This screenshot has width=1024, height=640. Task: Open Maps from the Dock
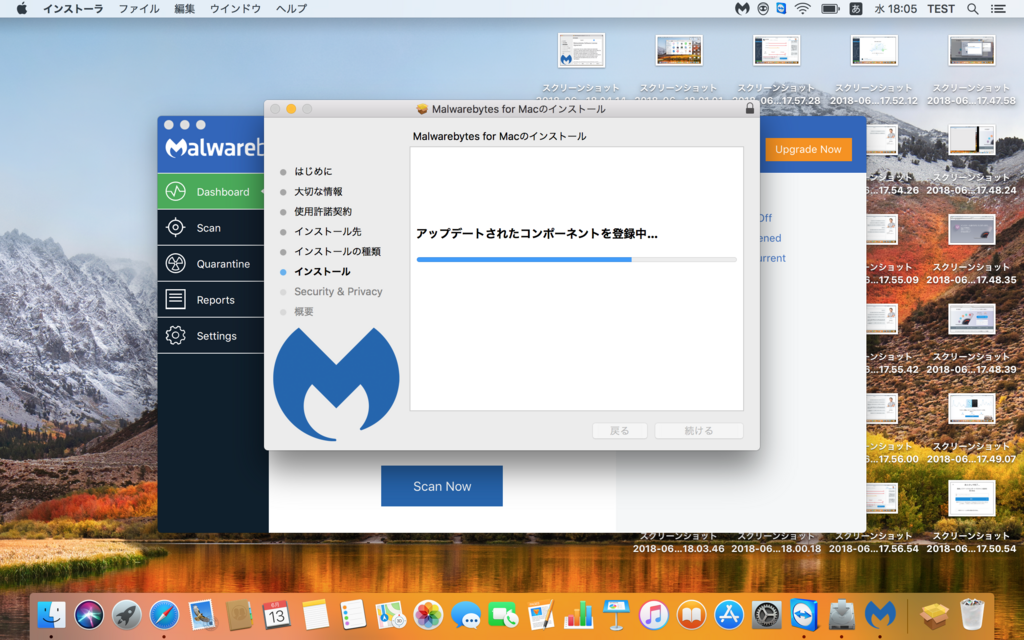[390, 615]
